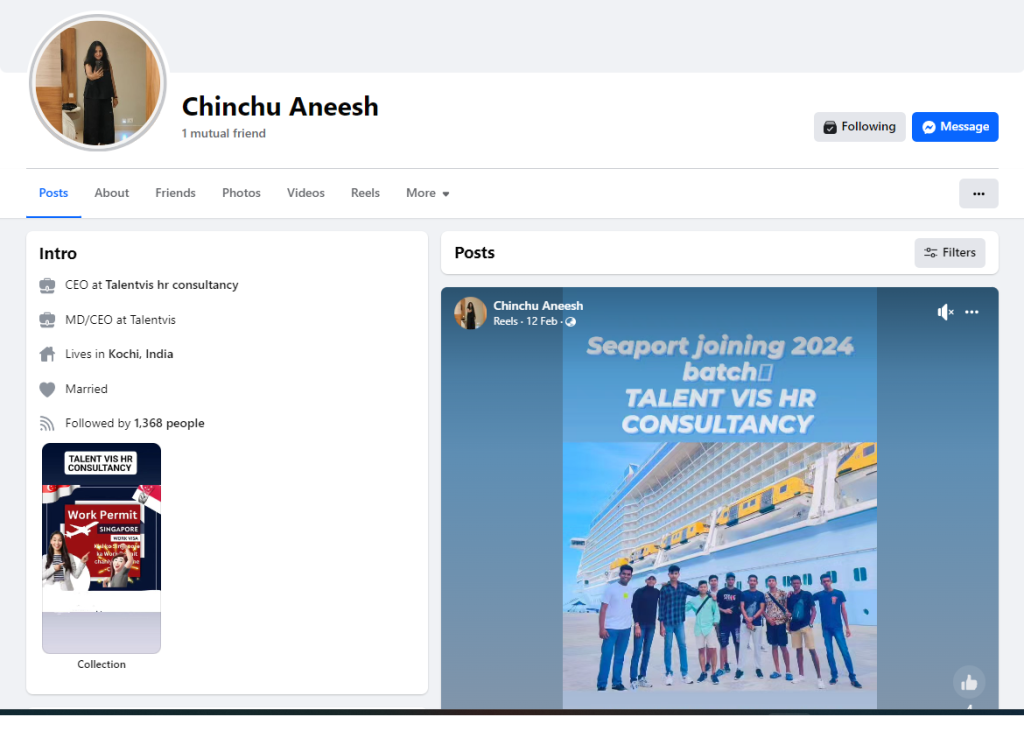Send a message via Message button
The height and width of the screenshot is (745, 1024).
tap(954, 127)
